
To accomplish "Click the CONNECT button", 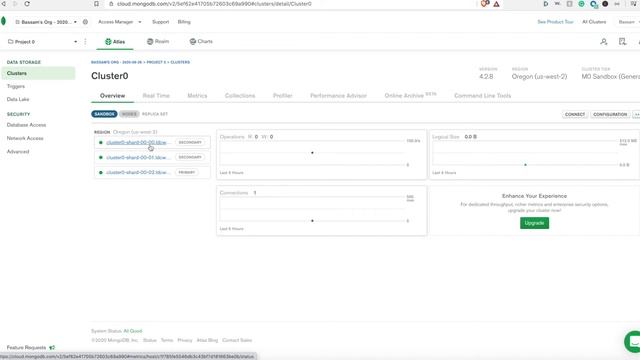I will (x=575, y=115).
